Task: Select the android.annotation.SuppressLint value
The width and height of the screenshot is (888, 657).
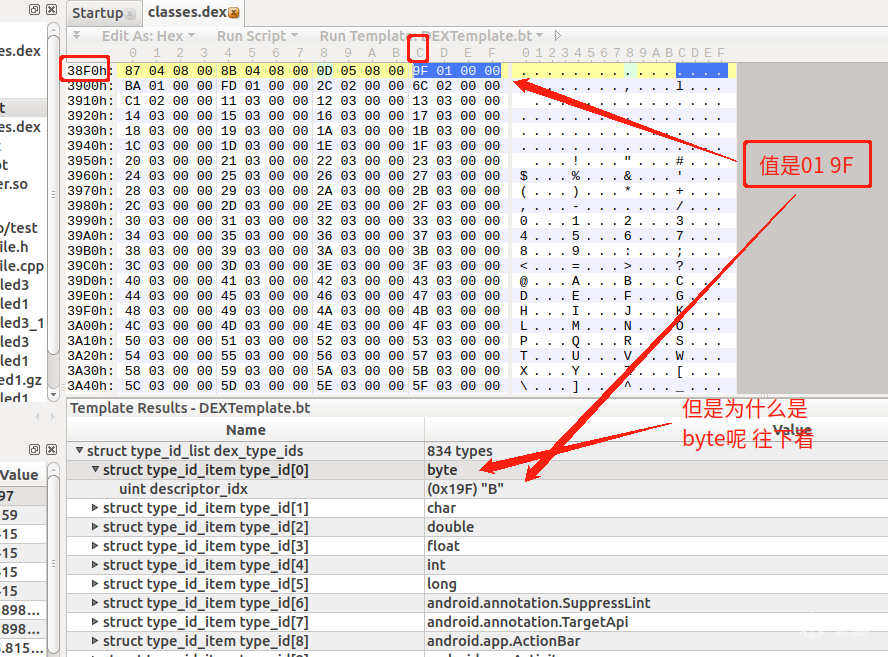Action: (x=539, y=603)
